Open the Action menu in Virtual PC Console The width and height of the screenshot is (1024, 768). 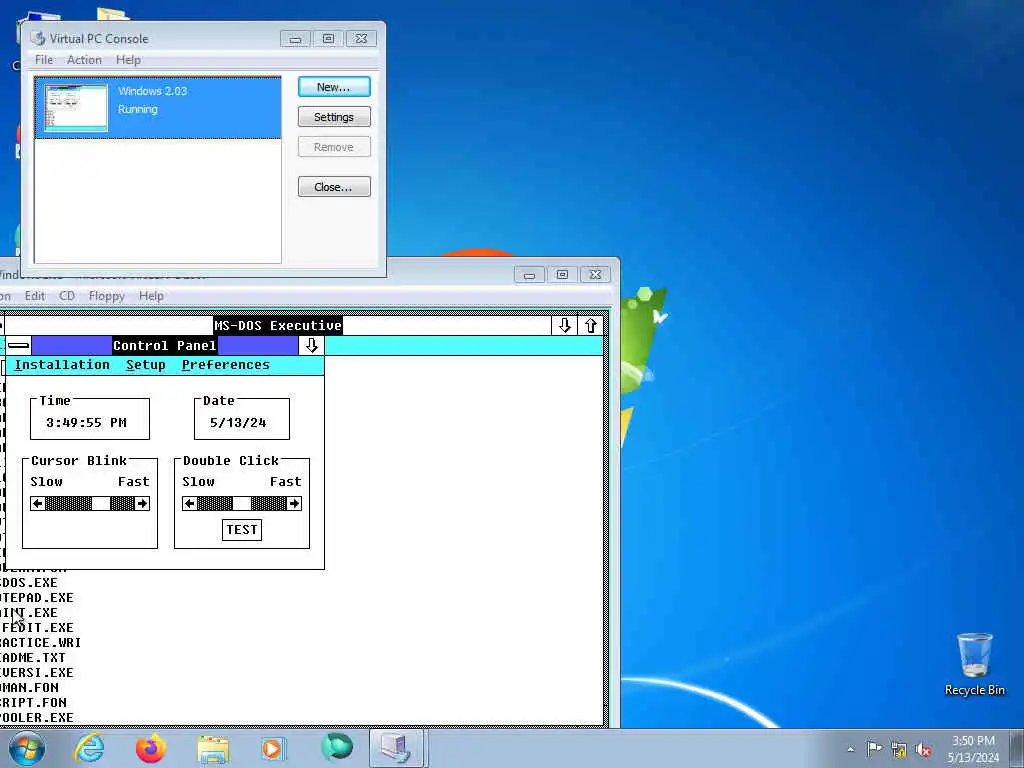84,59
